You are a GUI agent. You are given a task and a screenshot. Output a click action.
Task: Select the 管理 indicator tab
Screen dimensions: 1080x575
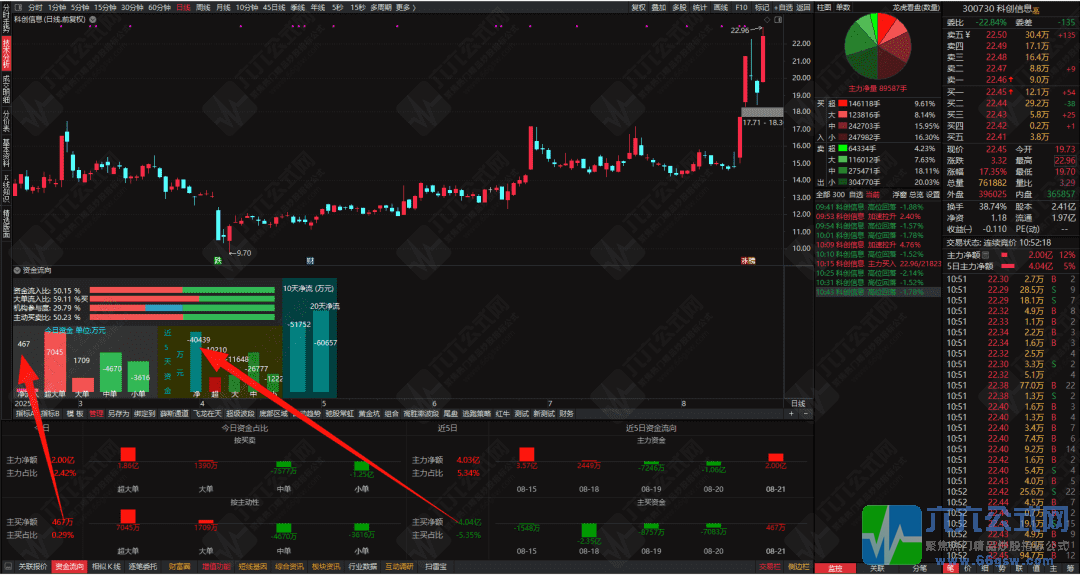coord(96,414)
